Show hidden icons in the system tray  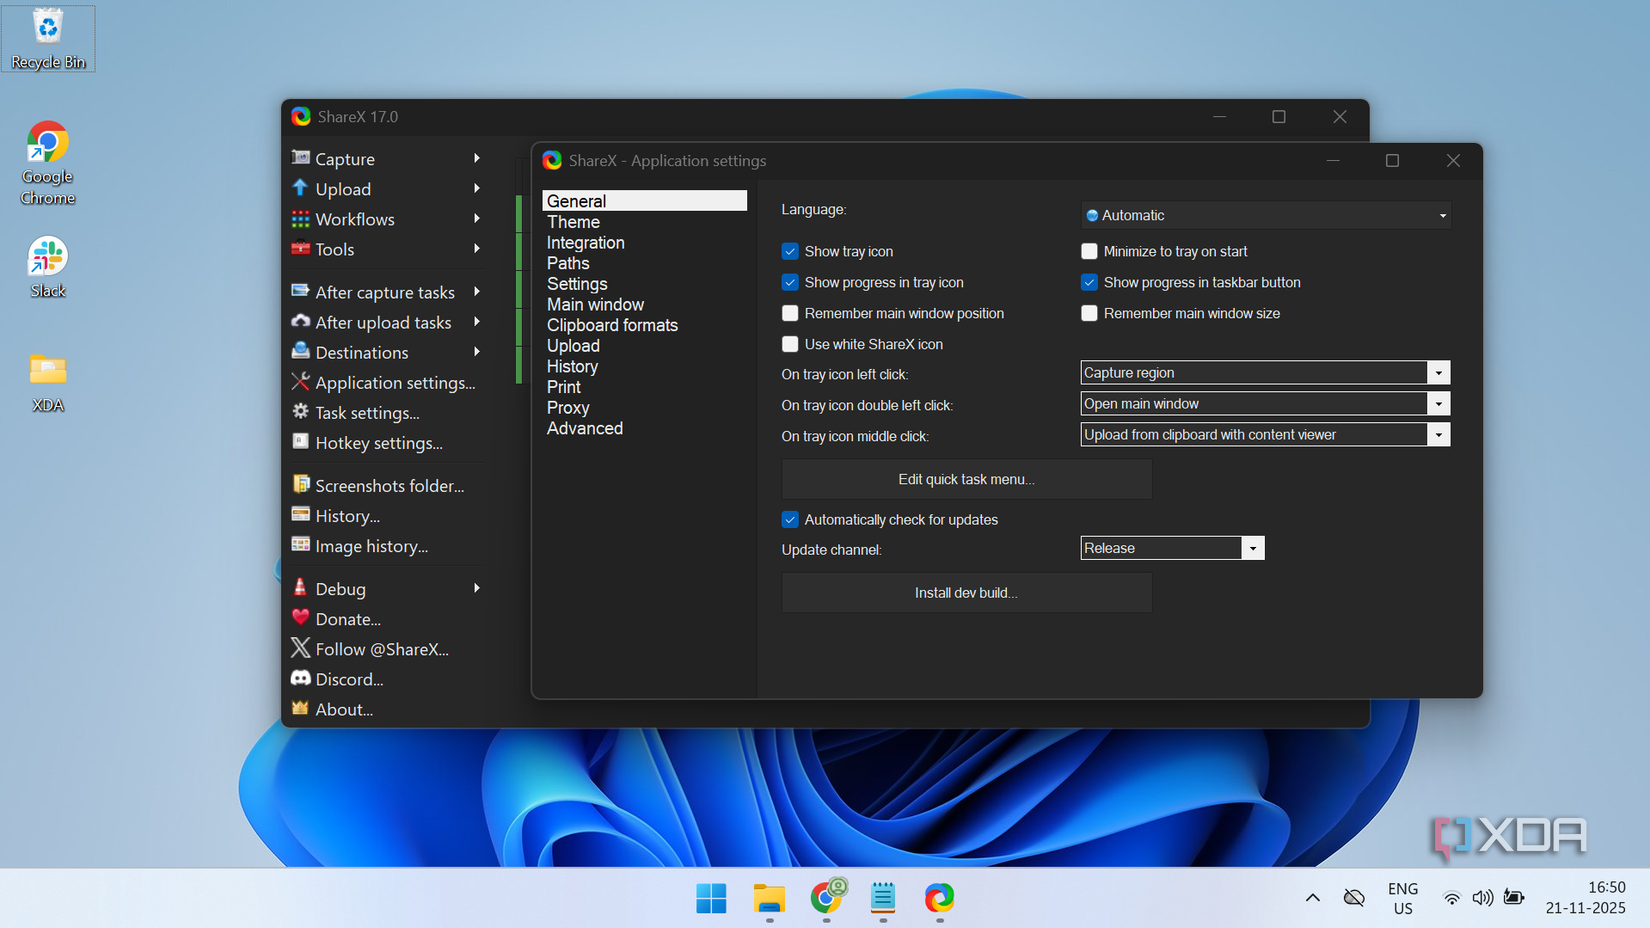pyautogui.click(x=1312, y=898)
